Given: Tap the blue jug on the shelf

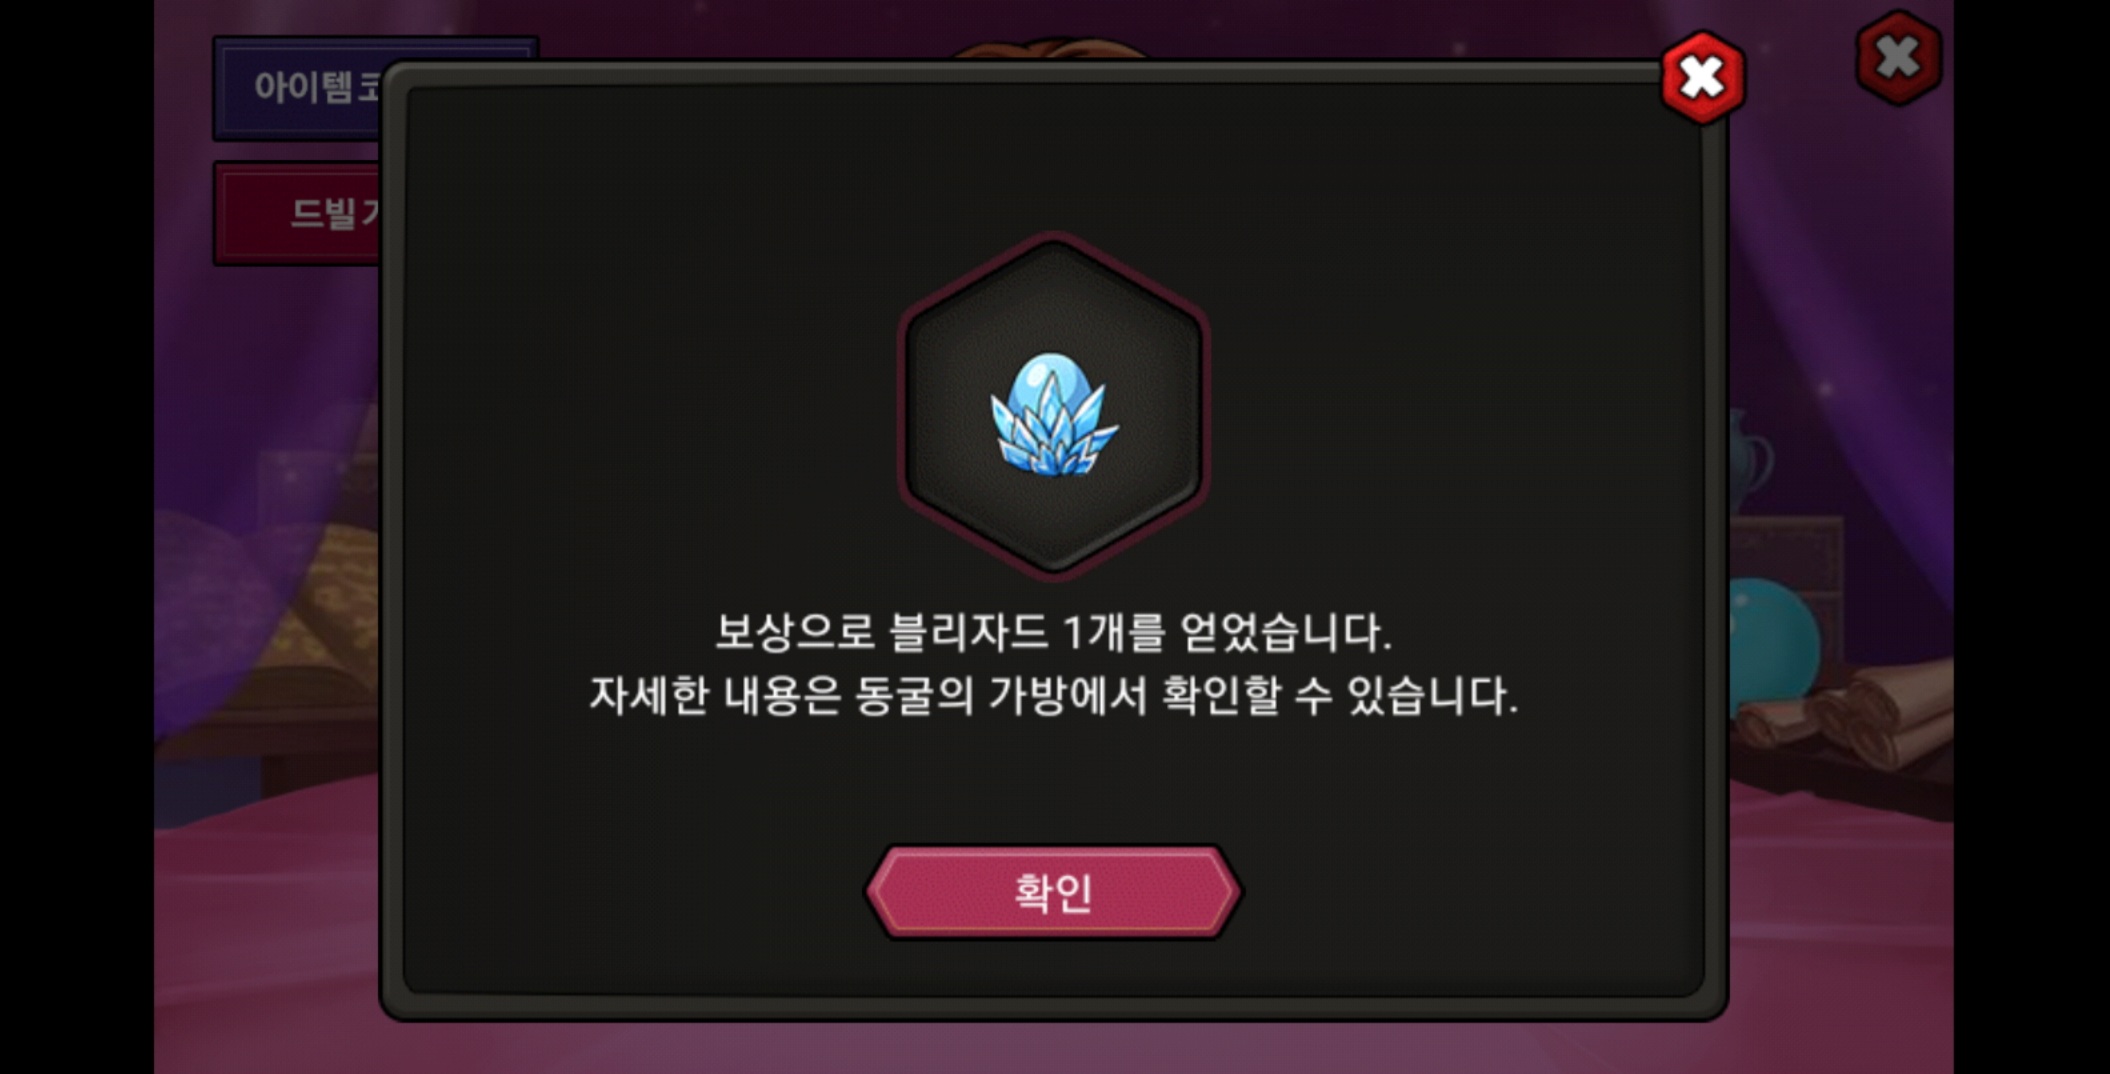Looking at the screenshot, I should click(x=1748, y=460).
